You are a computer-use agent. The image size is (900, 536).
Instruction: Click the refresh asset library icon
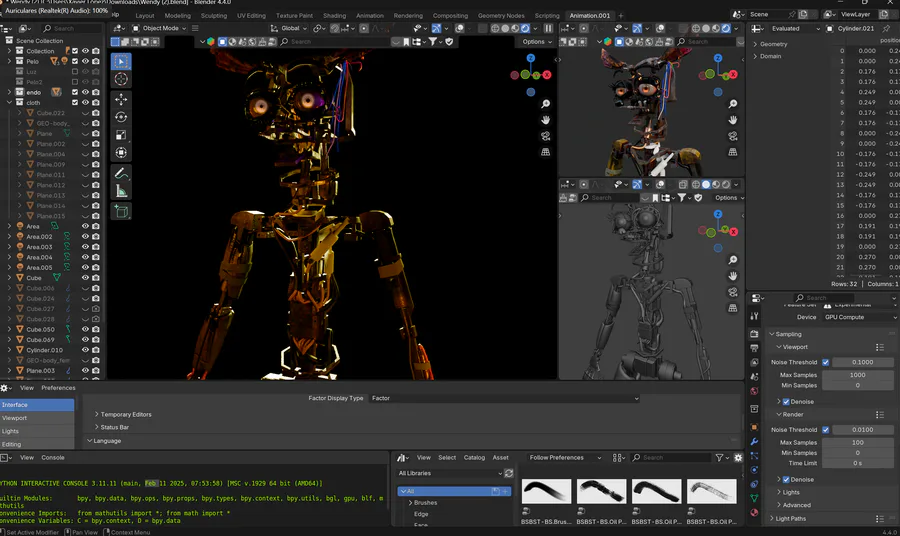pos(509,473)
